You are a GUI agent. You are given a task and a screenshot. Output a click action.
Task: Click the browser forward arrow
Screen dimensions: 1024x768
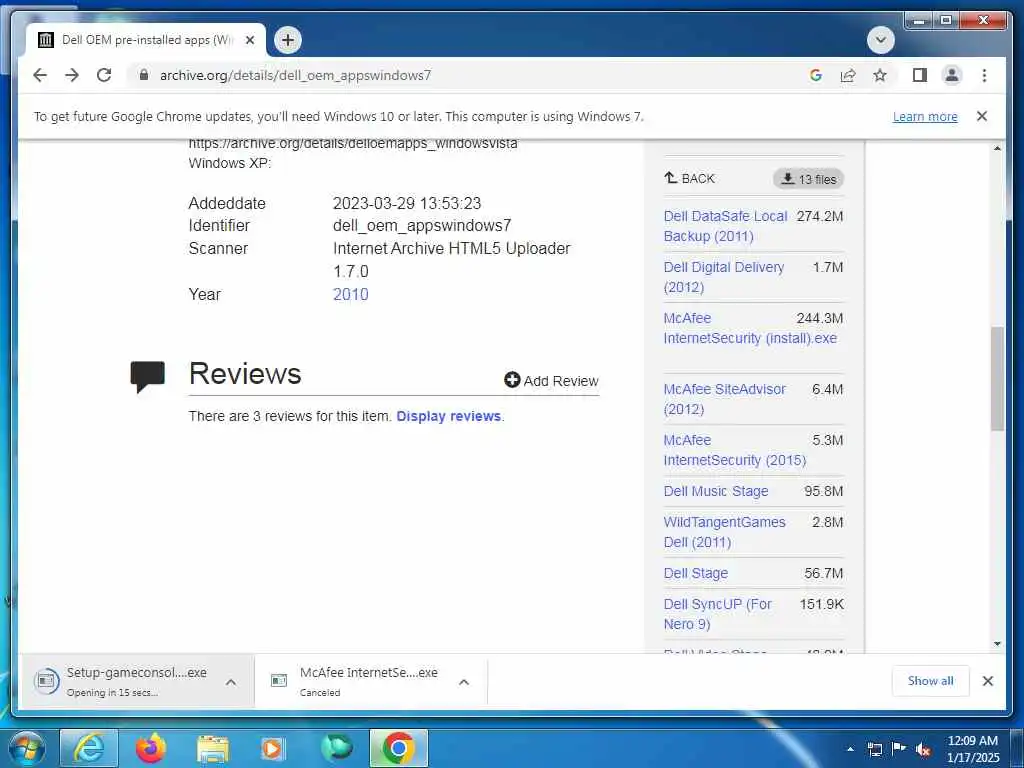[72, 75]
